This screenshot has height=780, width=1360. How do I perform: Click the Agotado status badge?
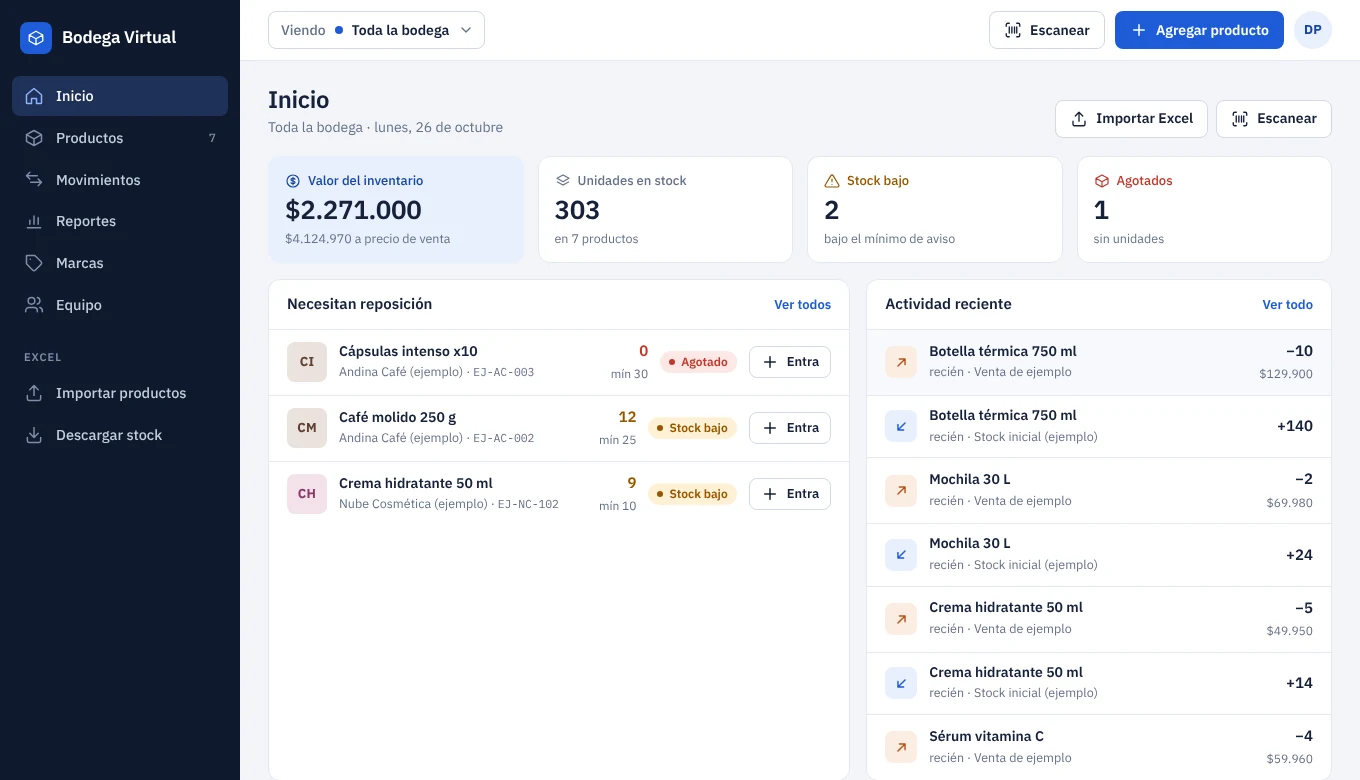point(698,362)
